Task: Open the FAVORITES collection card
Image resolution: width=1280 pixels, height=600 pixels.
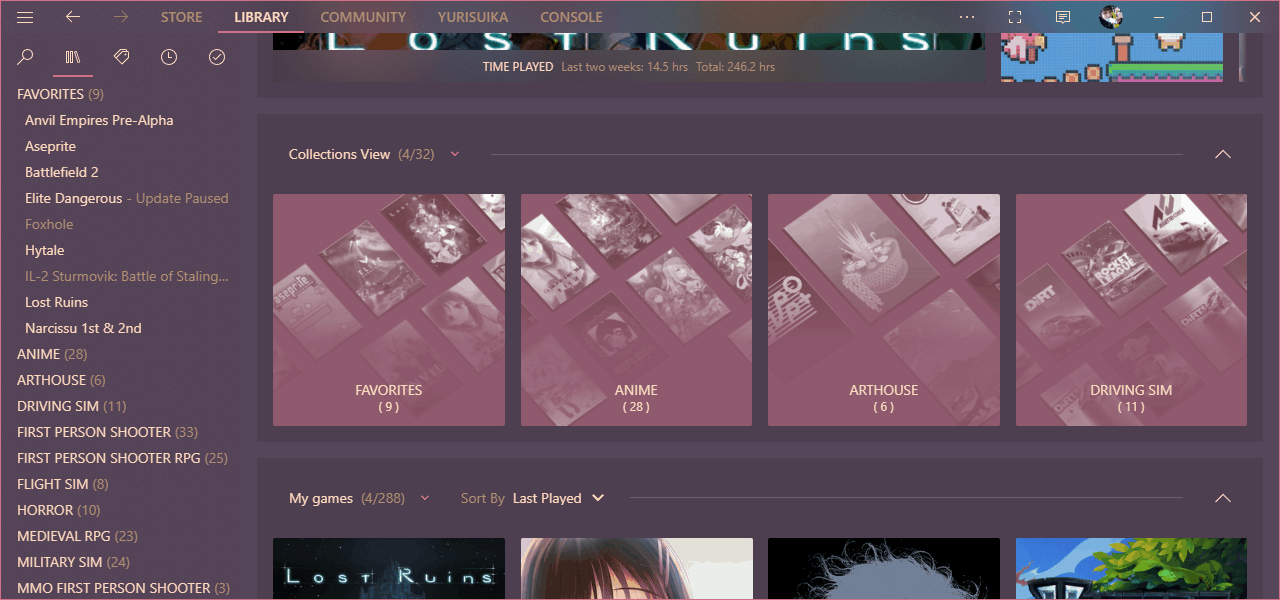Action: click(x=389, y=310)
